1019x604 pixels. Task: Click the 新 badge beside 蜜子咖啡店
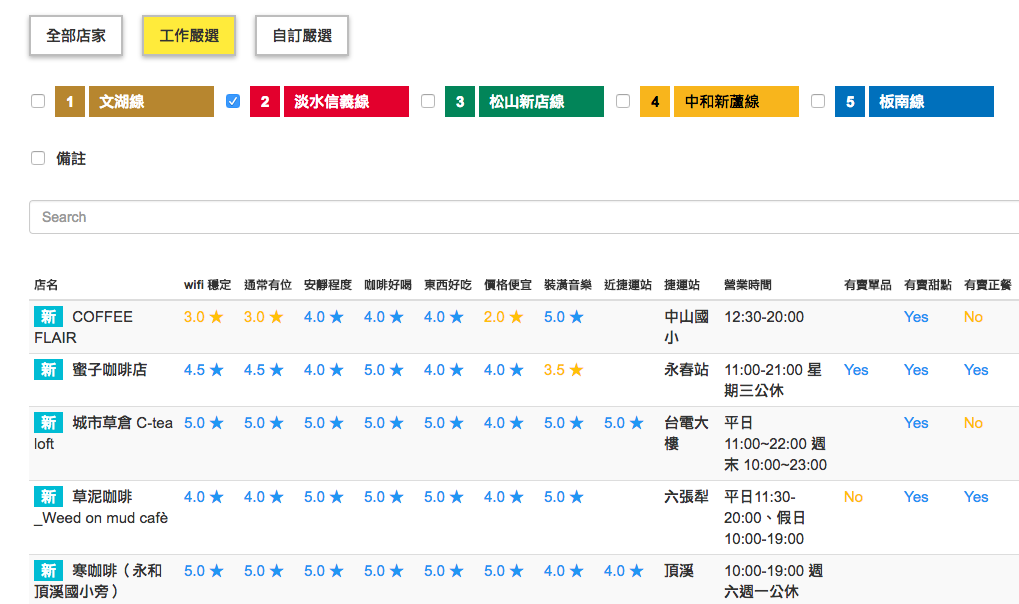coord(49,370)
